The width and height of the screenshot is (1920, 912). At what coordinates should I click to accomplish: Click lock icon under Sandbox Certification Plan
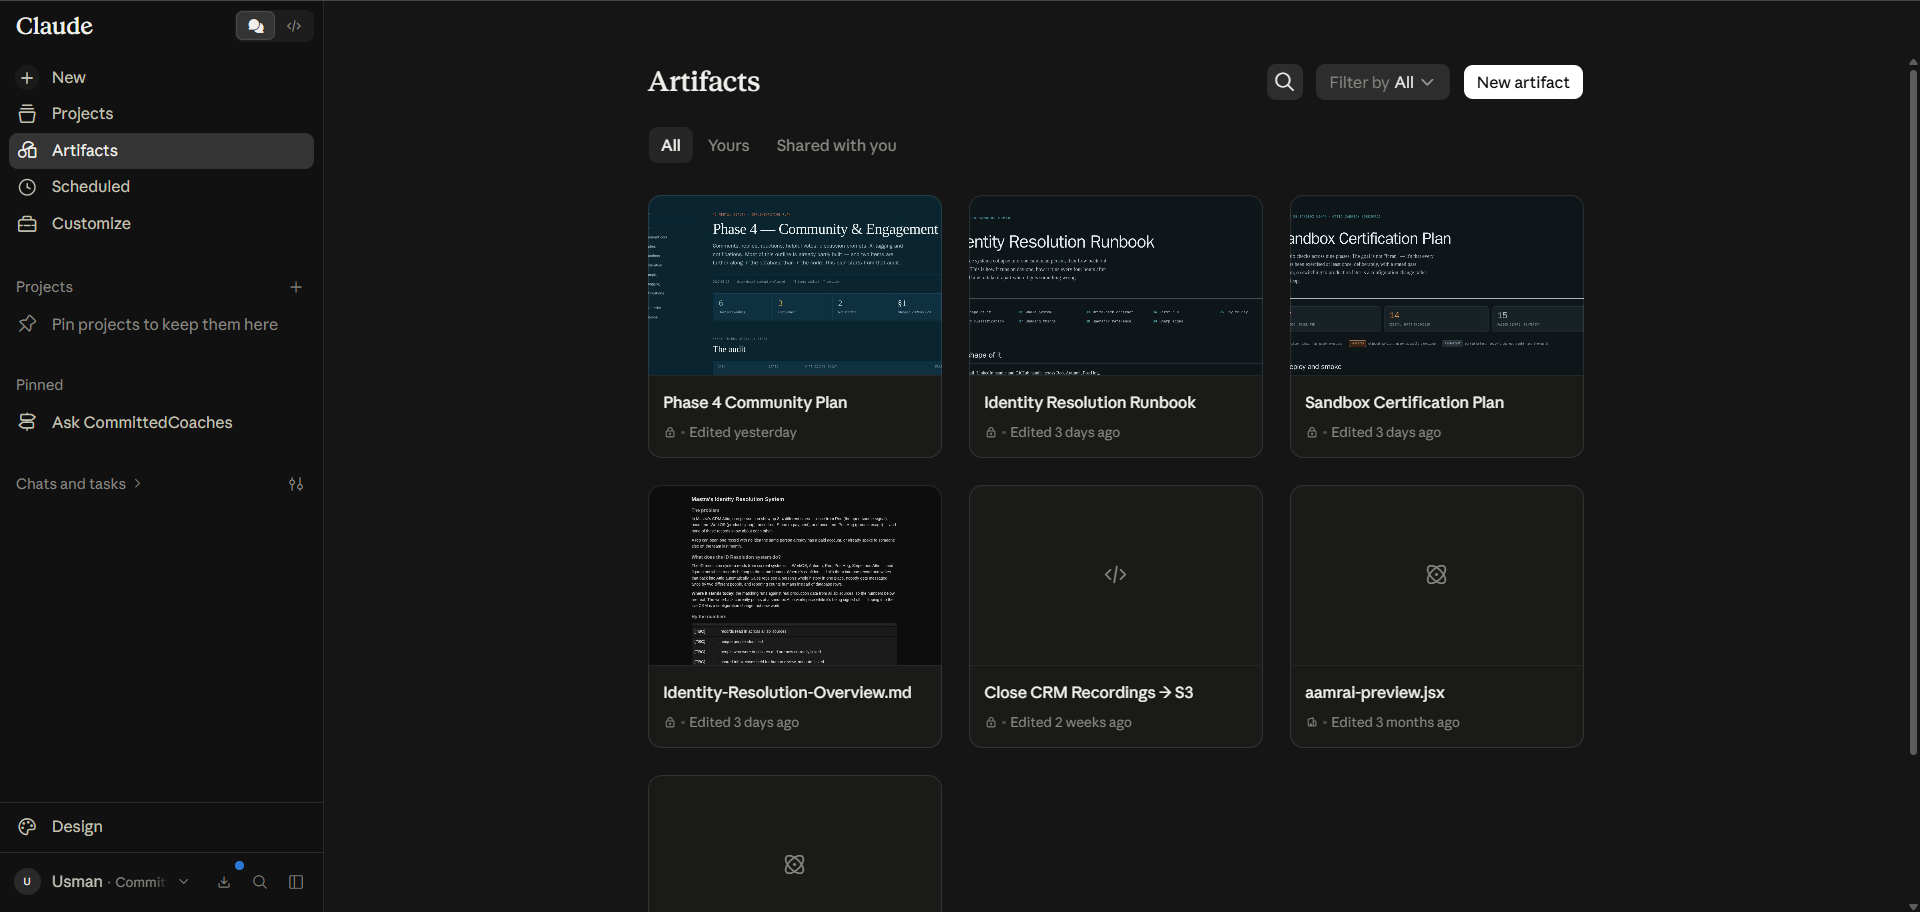(1312, 433)
